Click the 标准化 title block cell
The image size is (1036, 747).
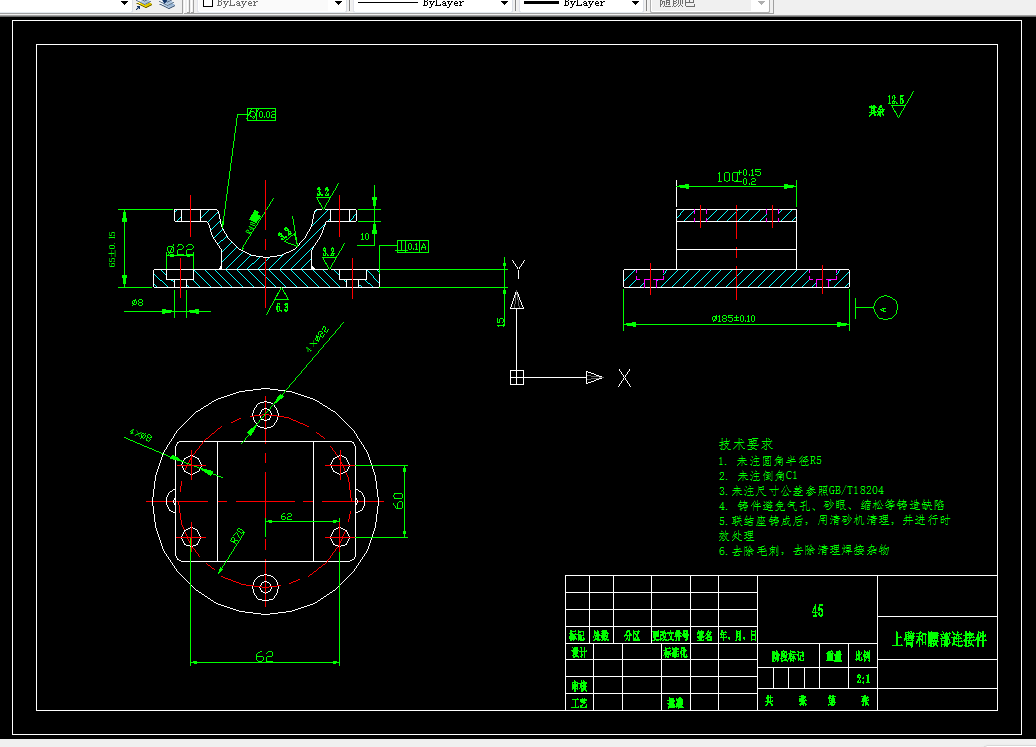pyautogui.click(x=675, y=652)
